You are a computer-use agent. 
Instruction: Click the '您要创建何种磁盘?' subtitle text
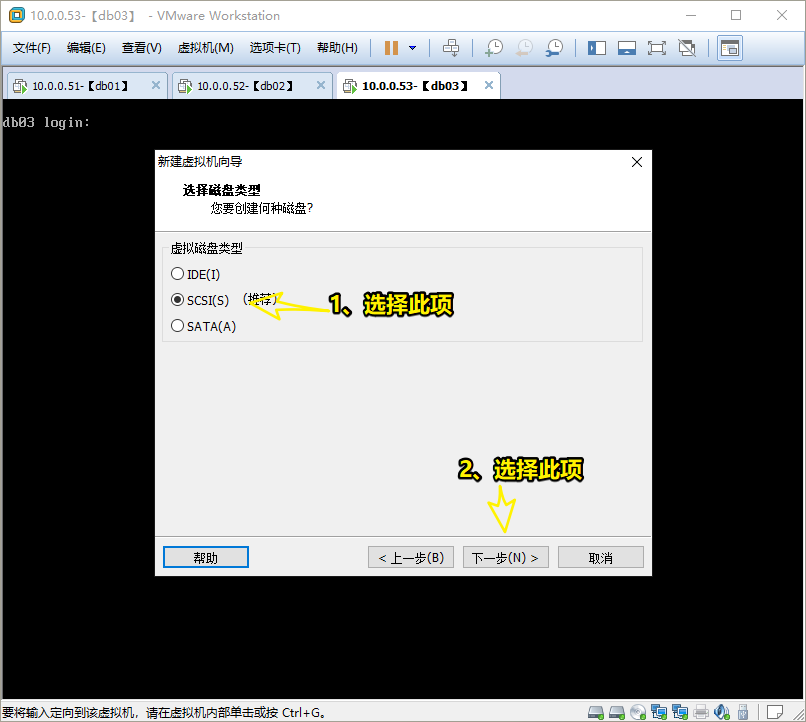click(262, 208)
